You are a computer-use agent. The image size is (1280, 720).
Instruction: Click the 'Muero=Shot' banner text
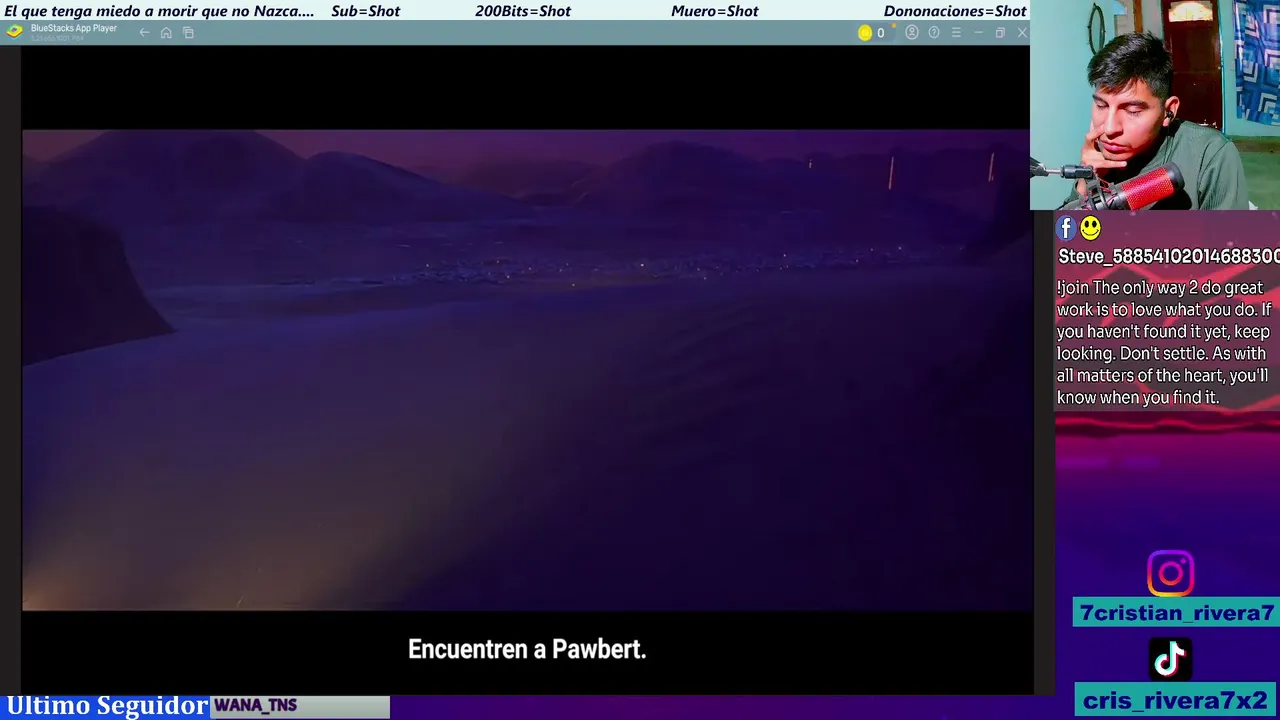coord(714,11)
